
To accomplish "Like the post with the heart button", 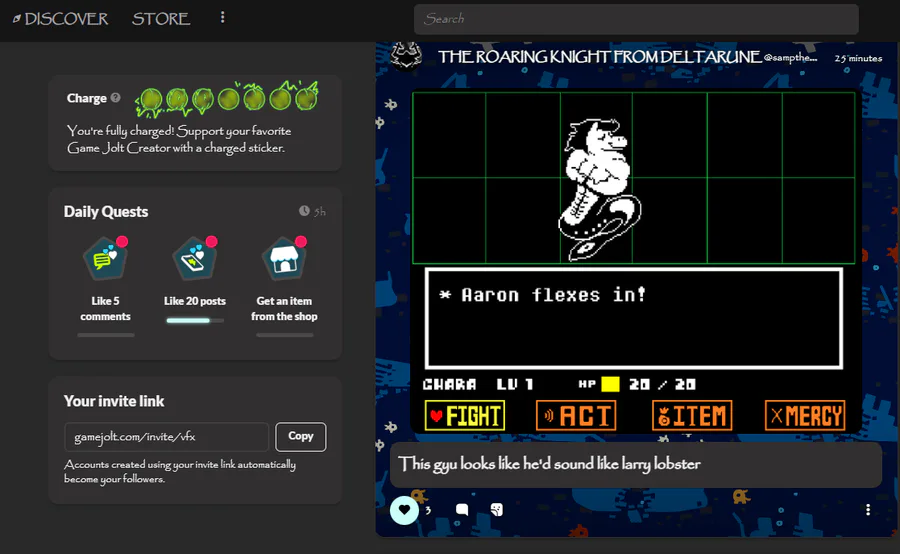I will click(404, 510).
